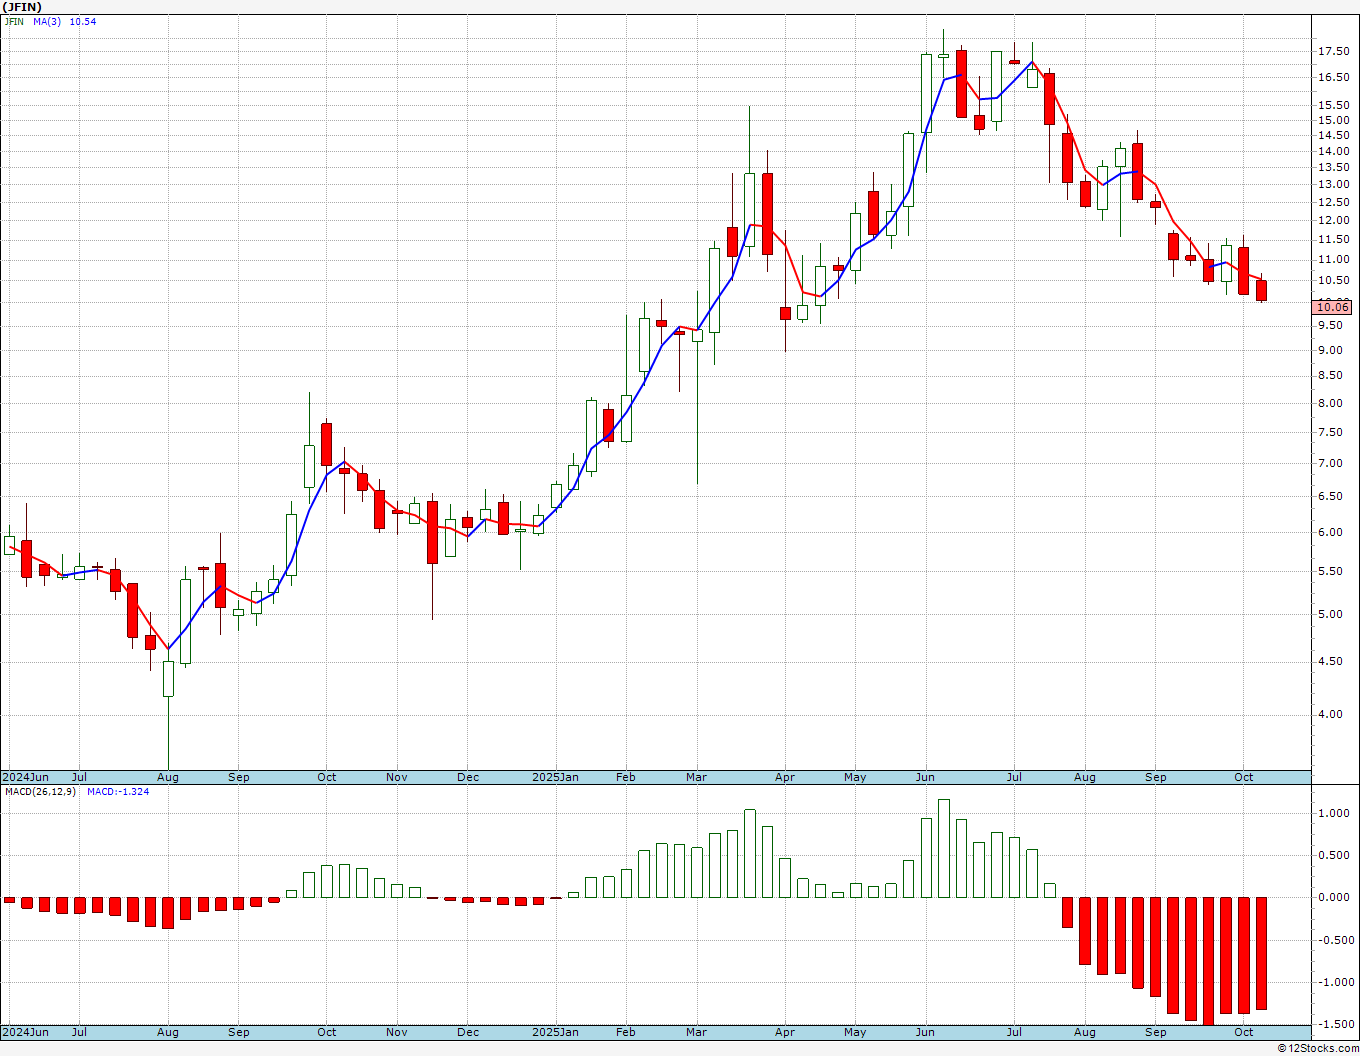Select the 14.00 price axis label
The image size is (1360, 1056).
[x=1333, y=151]
